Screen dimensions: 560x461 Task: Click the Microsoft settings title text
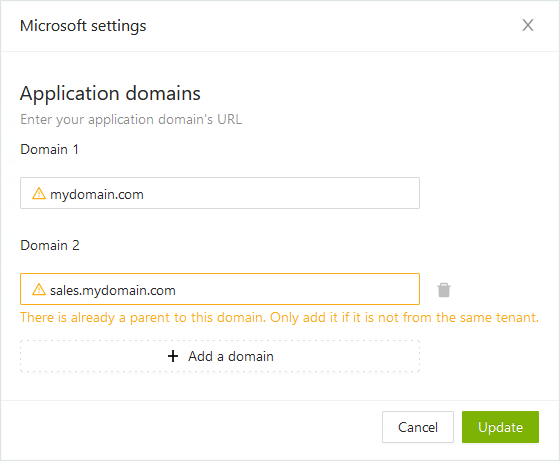click(x=83, y=26)
